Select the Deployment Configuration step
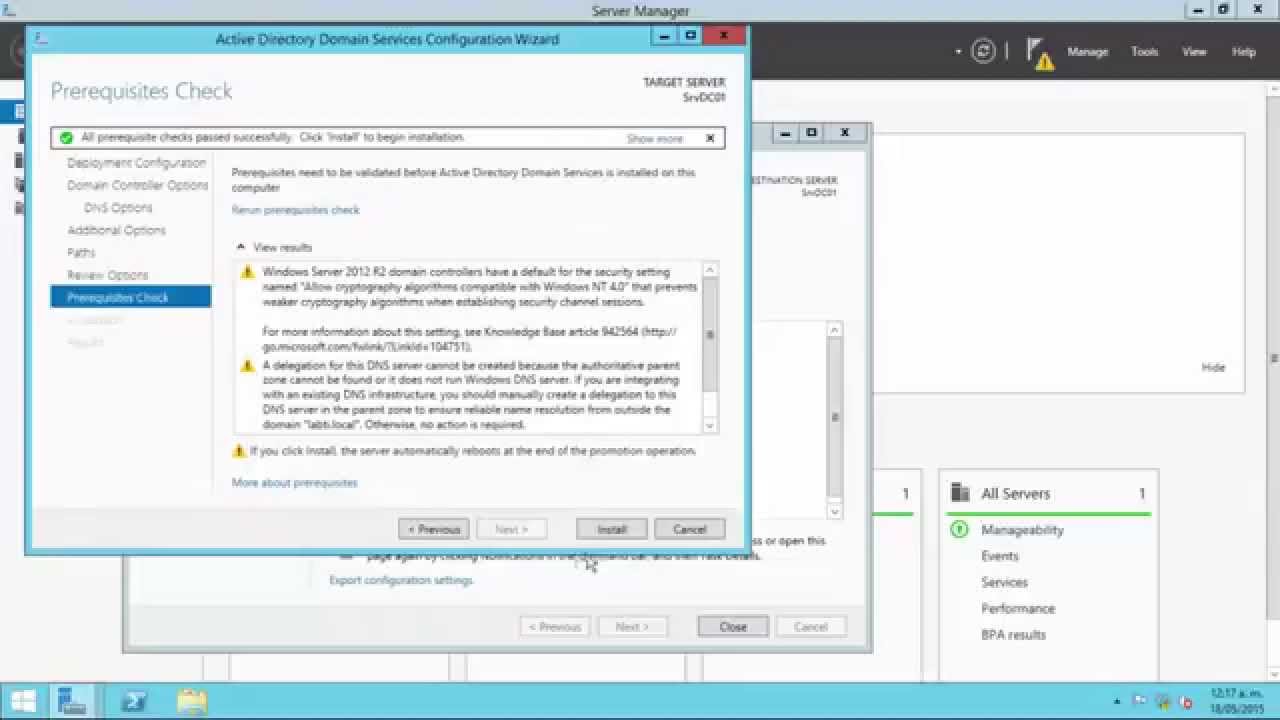The image size is (1280, 720). tap(136, 163)
